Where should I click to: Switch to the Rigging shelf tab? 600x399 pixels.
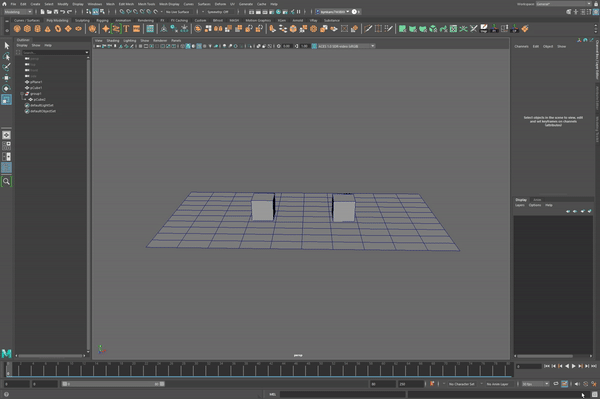(103, 20)
